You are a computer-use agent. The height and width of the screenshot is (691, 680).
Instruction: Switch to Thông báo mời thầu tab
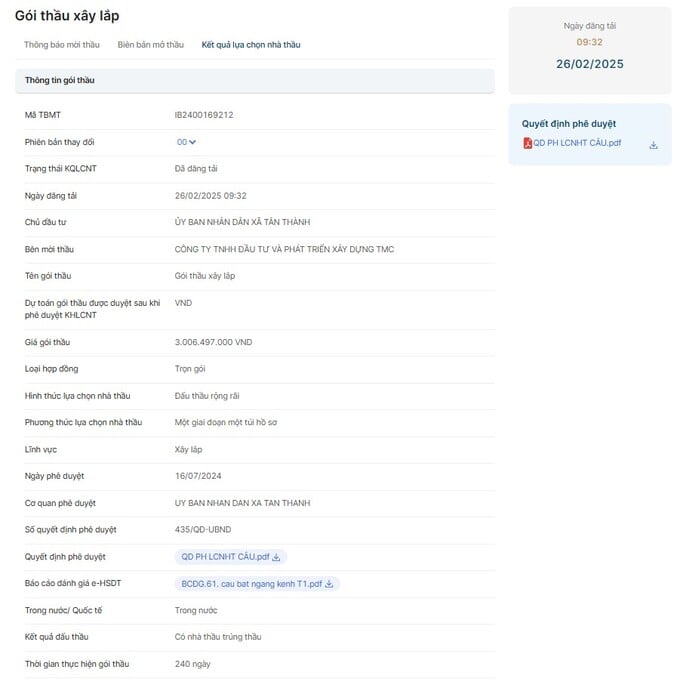pos(62,45)
